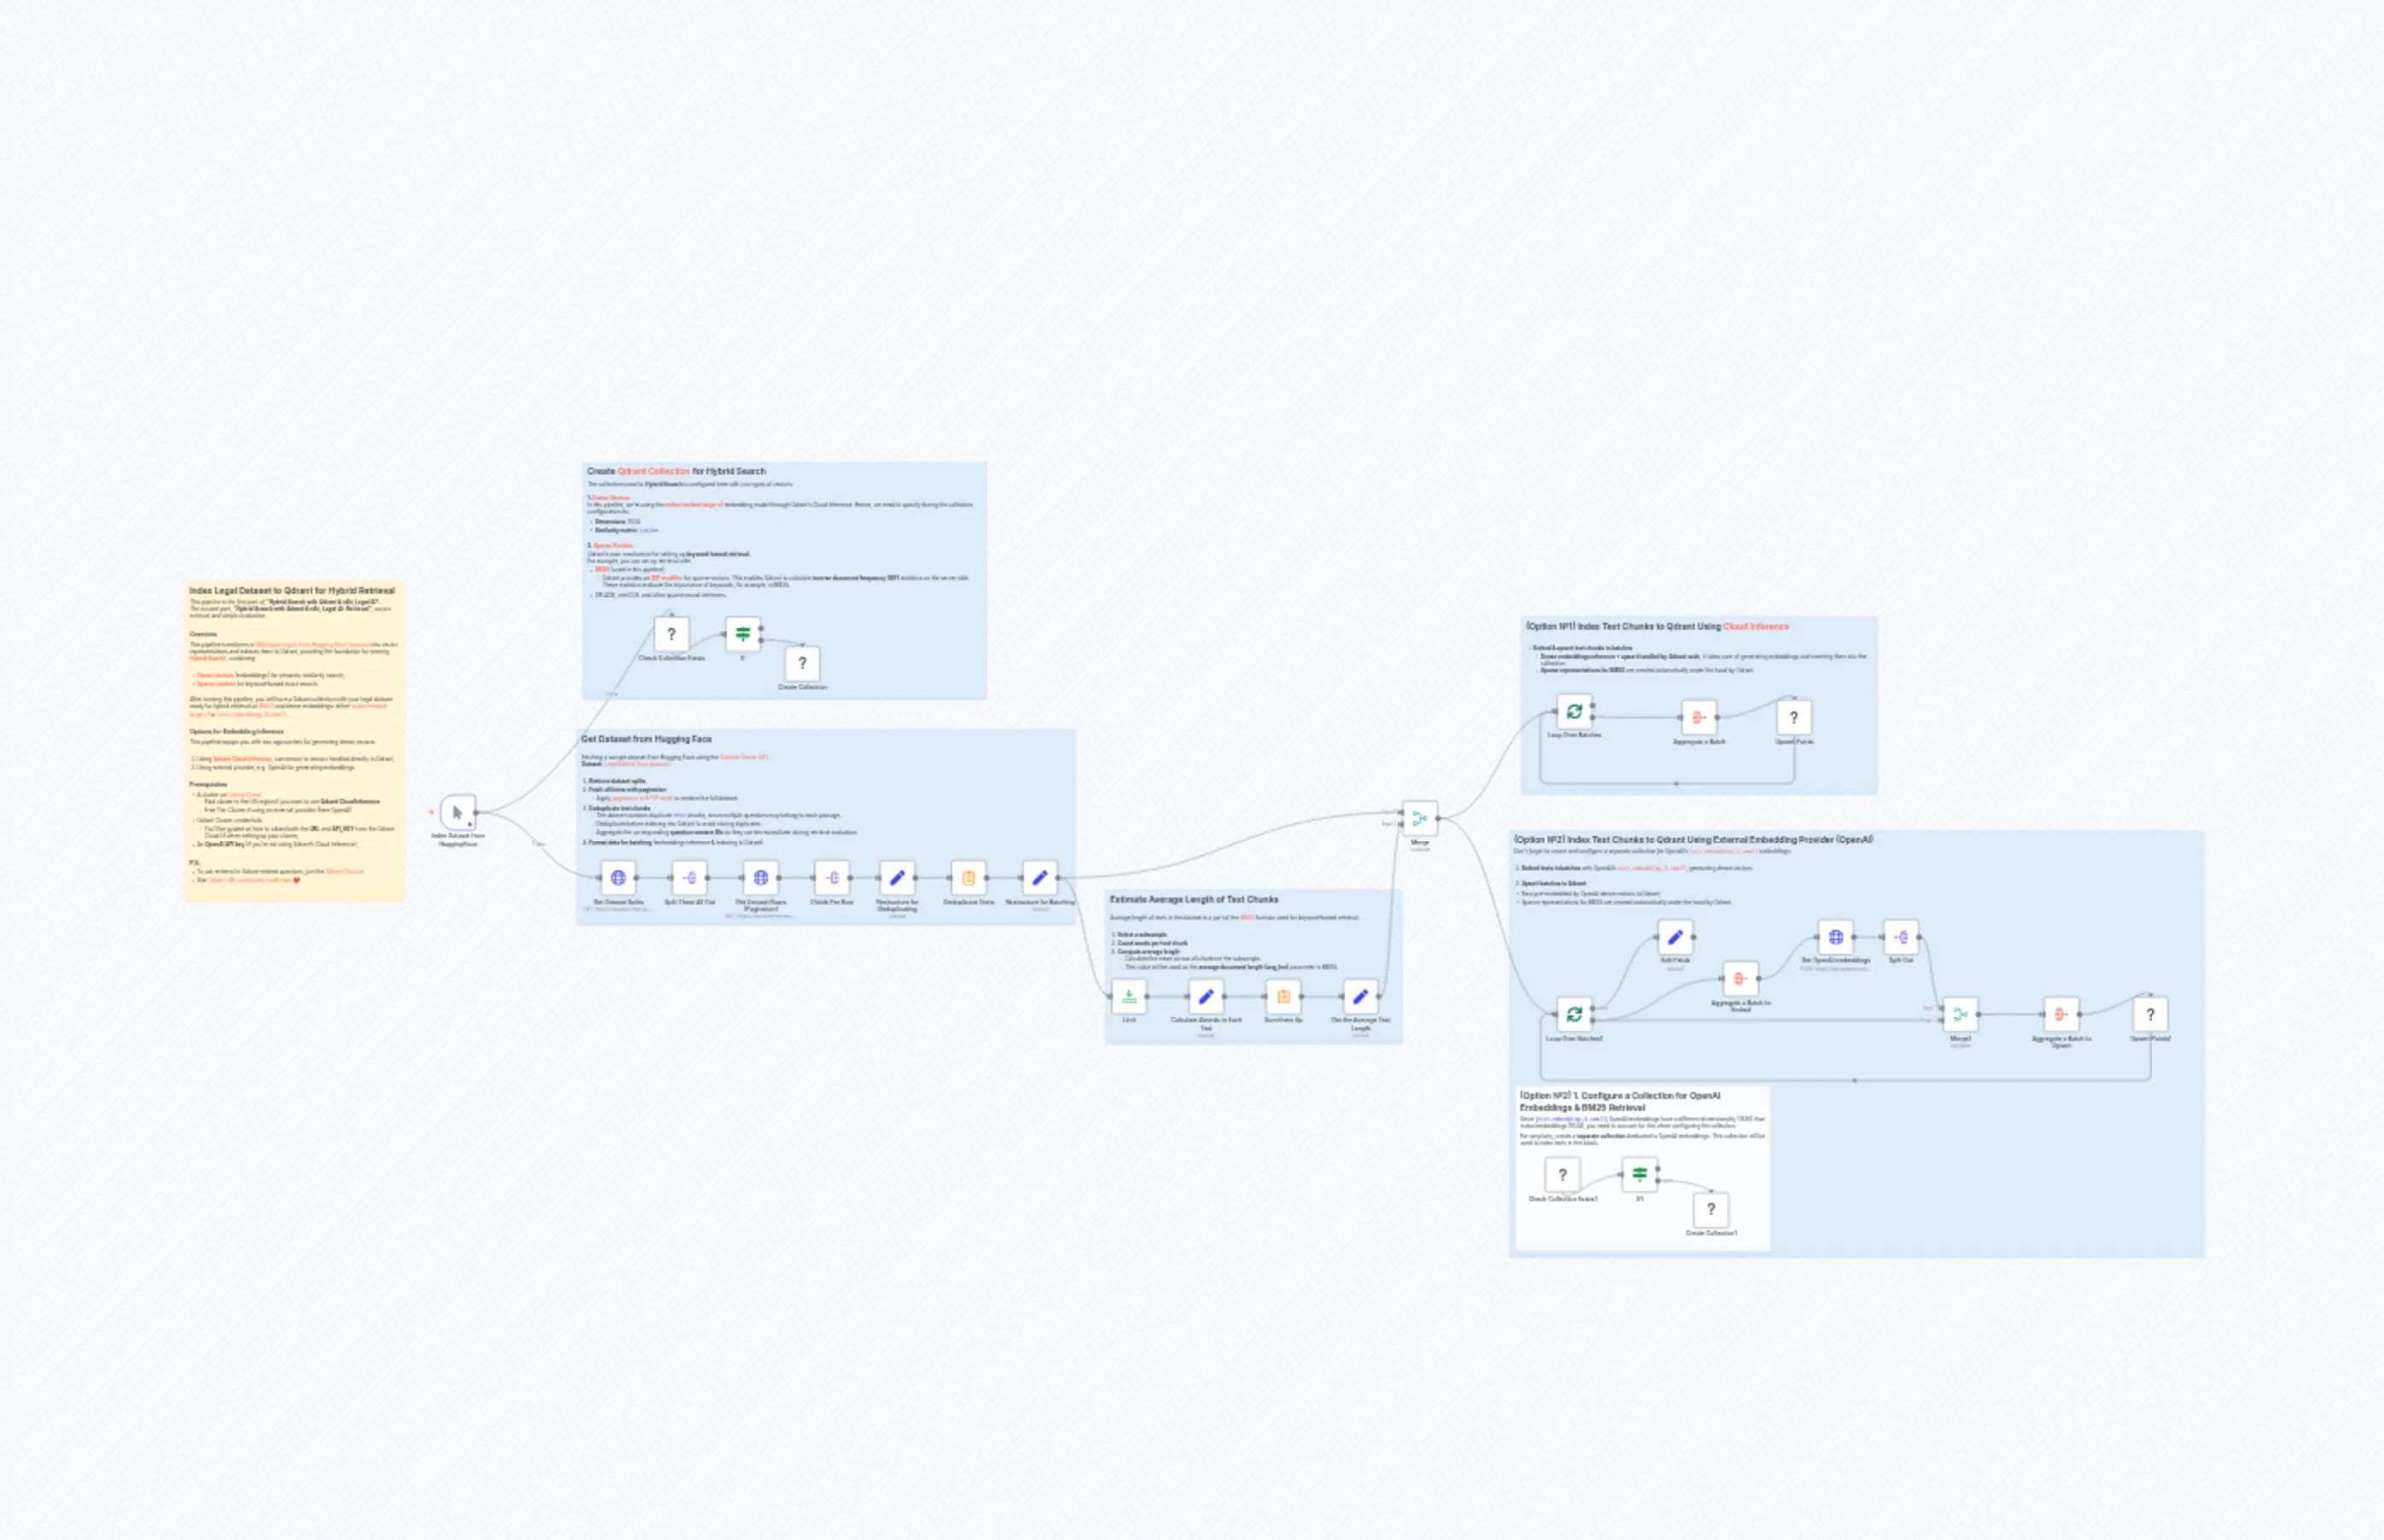
Task: Click the green If node near Create Collection
Action: (742, 632)
